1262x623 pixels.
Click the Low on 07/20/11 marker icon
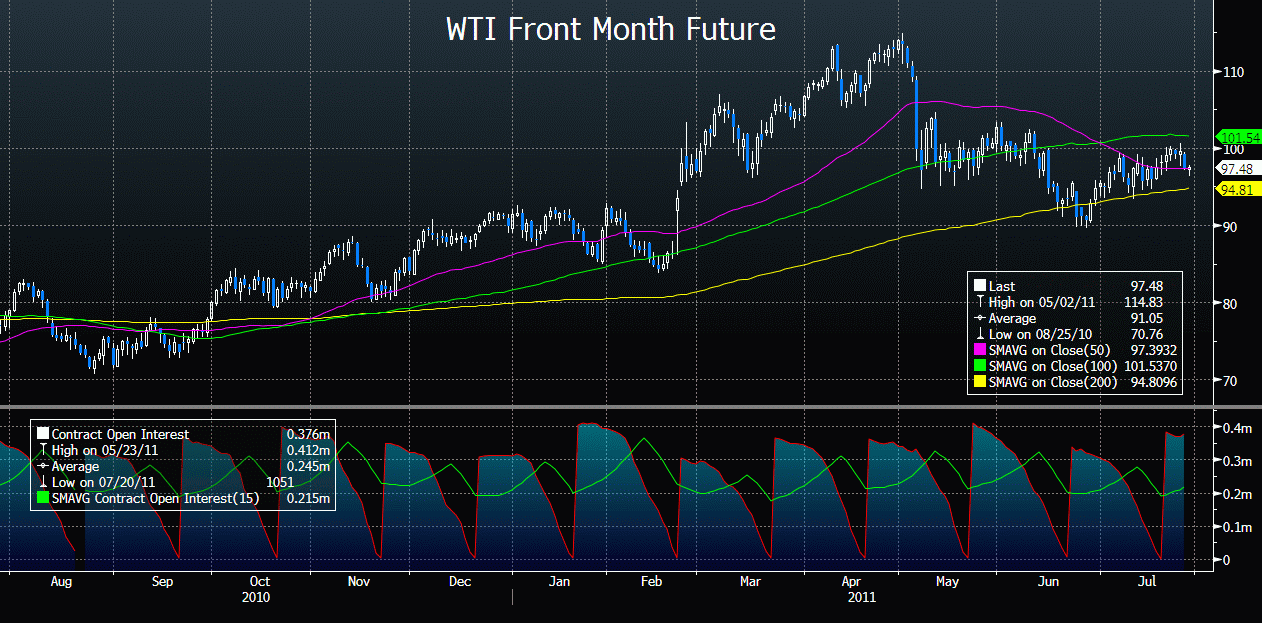click(x=43, y=482)
